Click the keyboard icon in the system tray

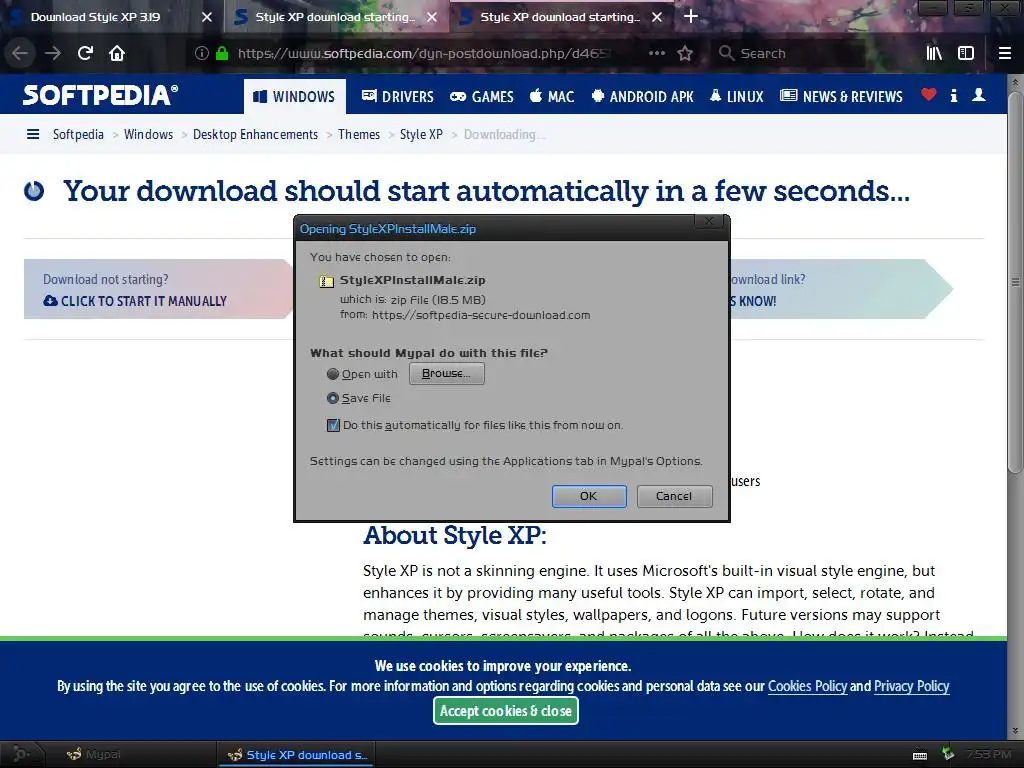[920, 756]
